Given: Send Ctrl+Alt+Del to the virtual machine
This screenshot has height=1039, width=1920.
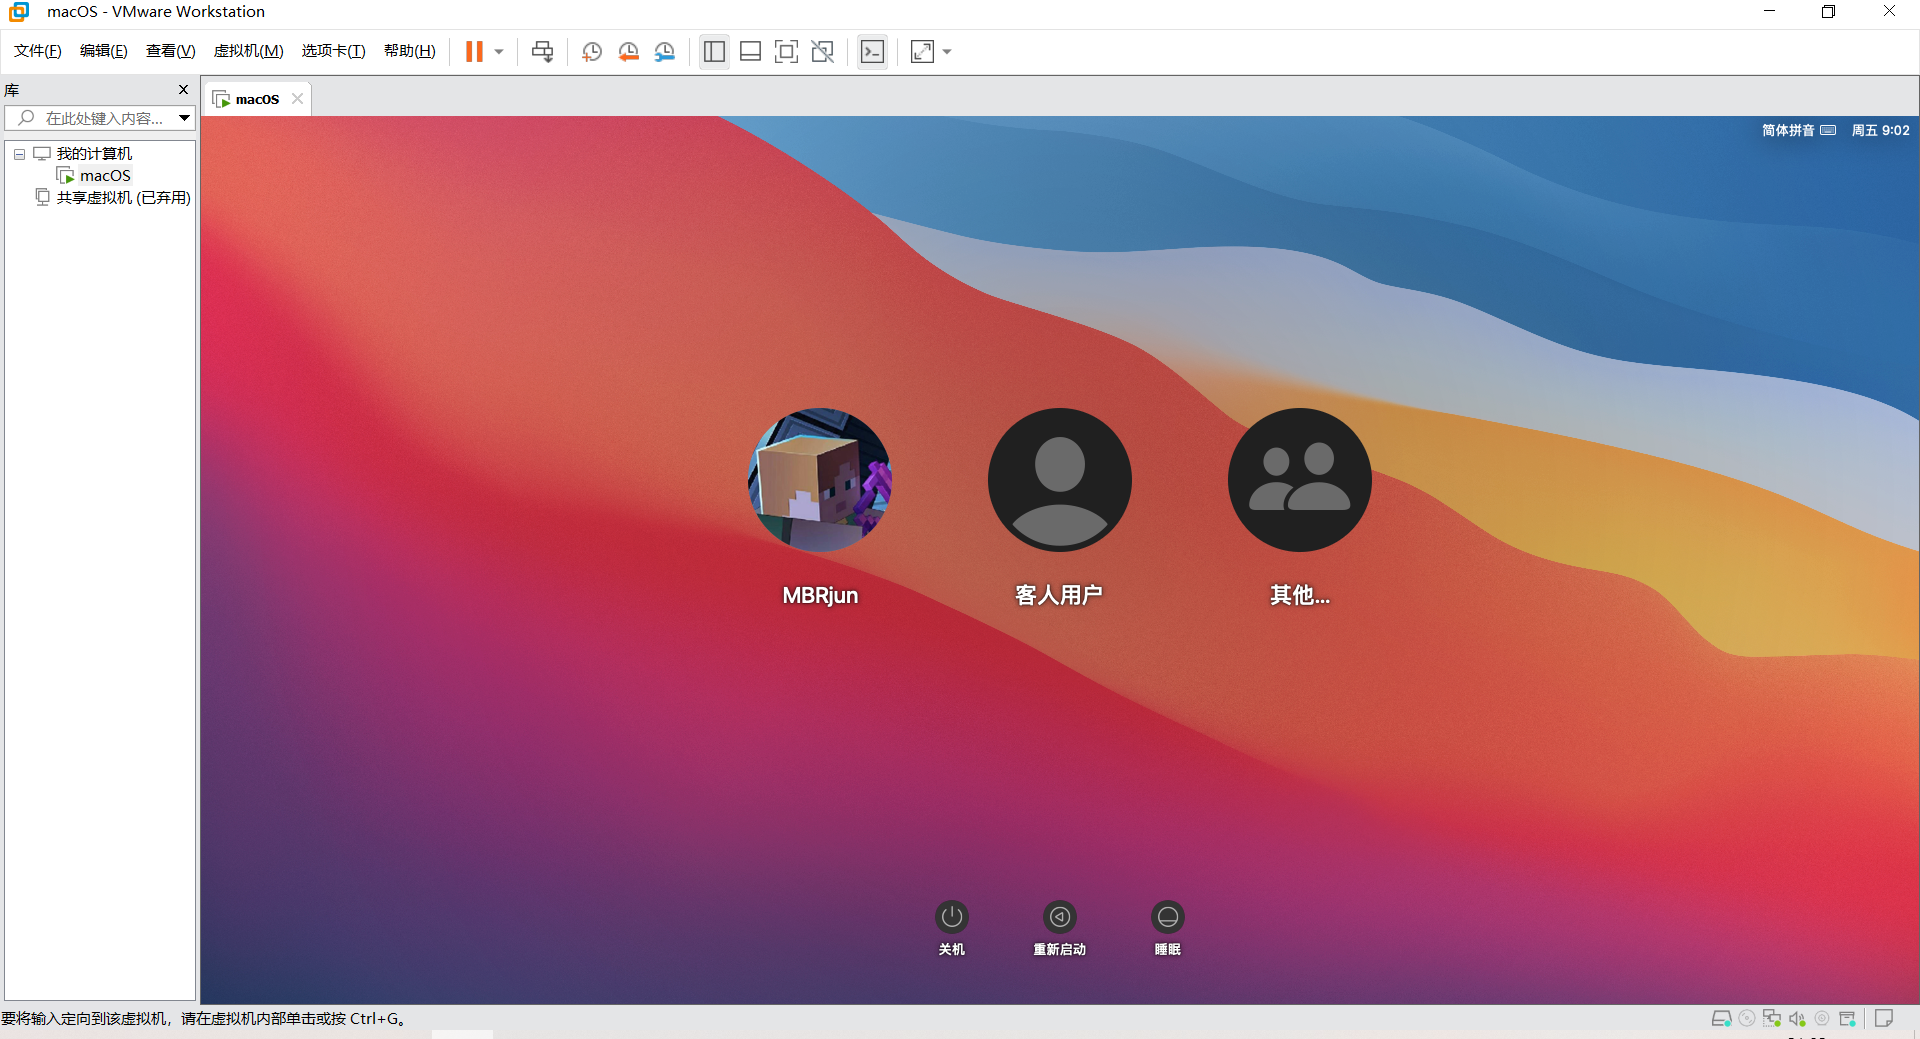Looking at the screenshot, I should pos(542,51).
